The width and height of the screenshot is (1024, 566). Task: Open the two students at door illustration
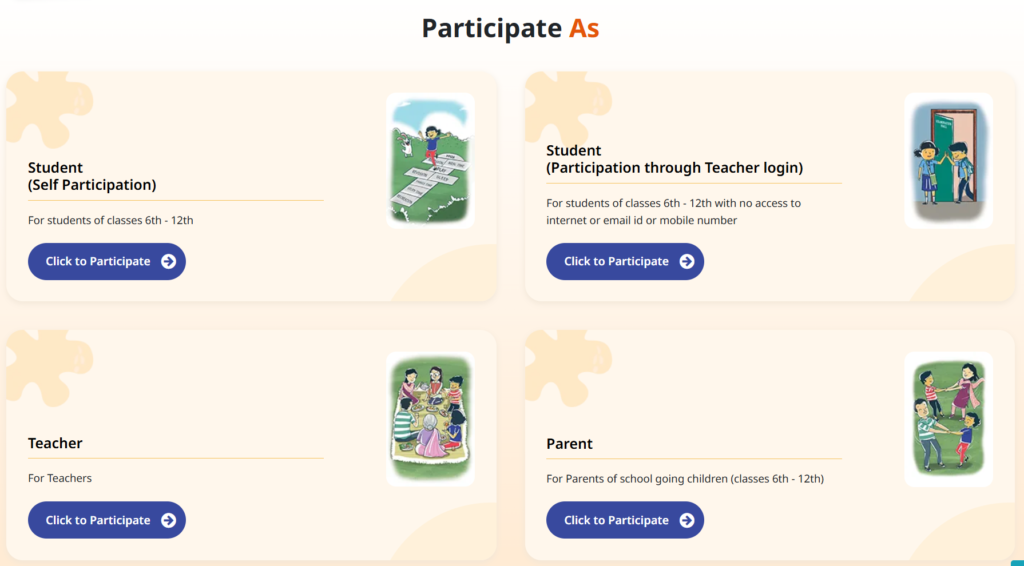948,161
